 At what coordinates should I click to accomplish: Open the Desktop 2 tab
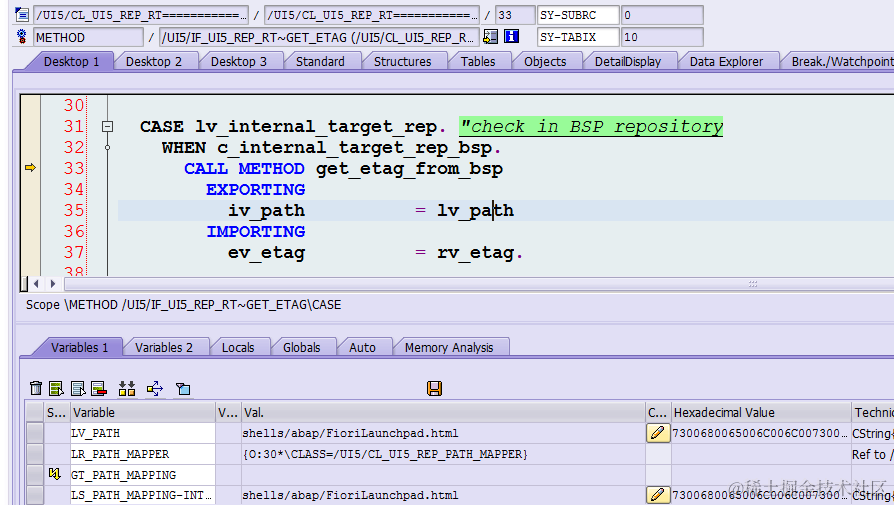153,62
